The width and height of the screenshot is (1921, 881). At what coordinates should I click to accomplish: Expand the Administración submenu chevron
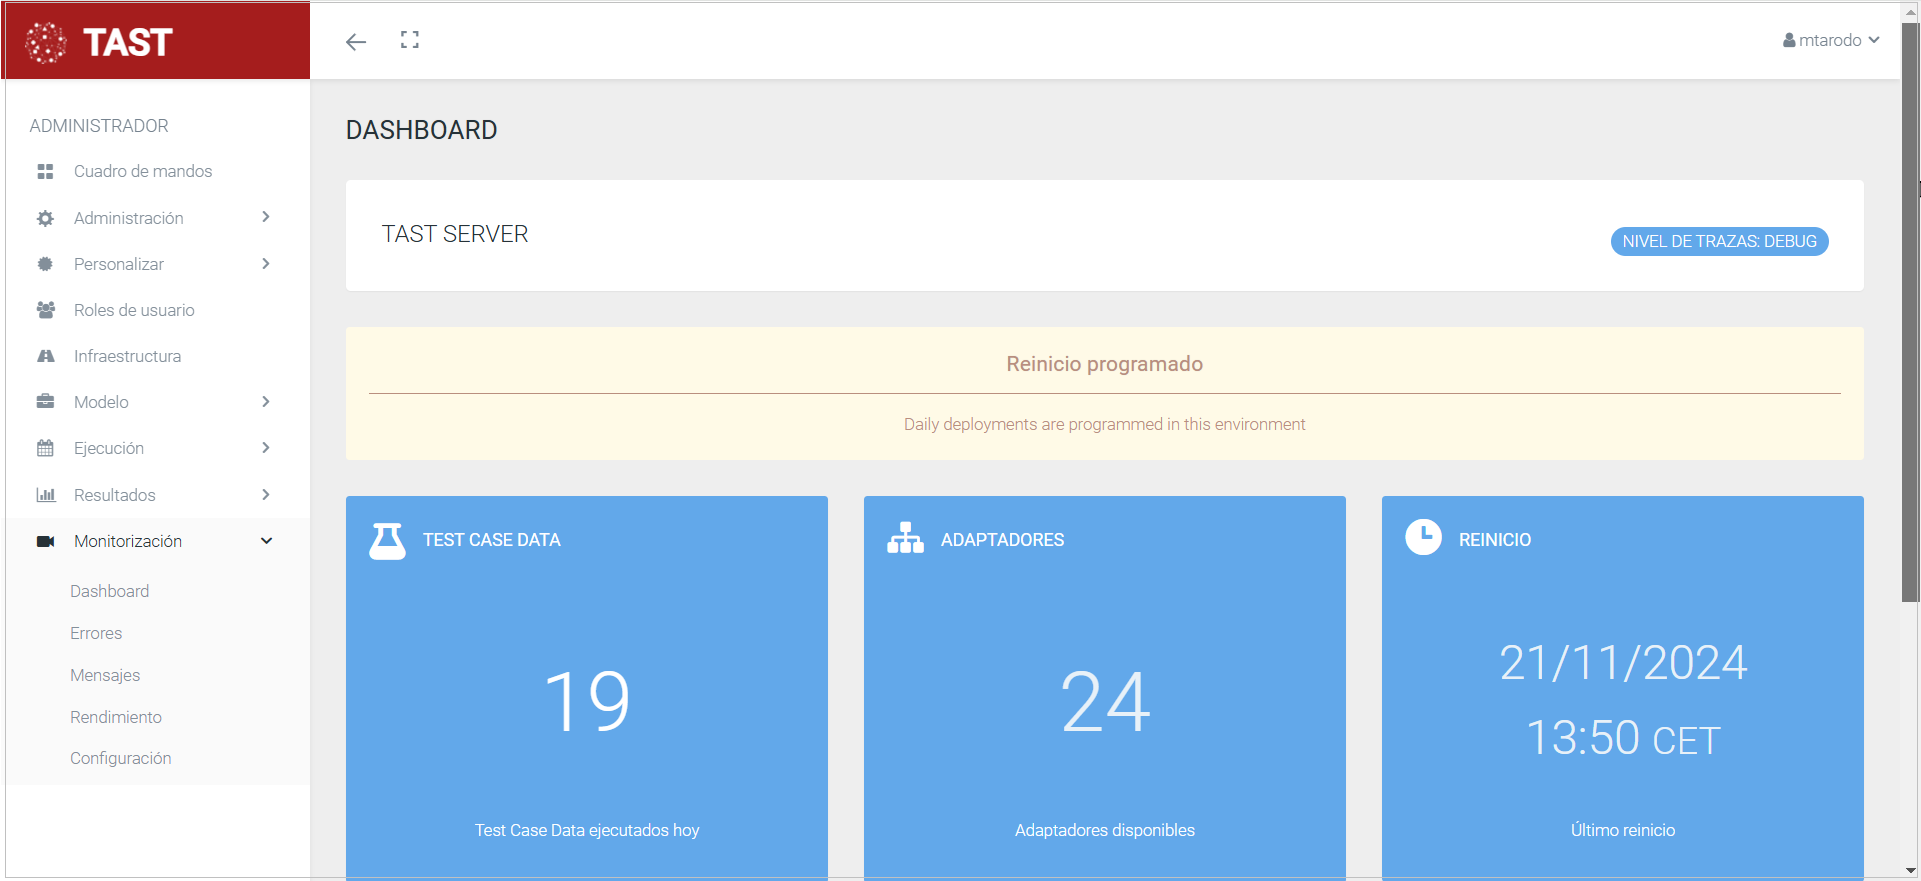266,217
